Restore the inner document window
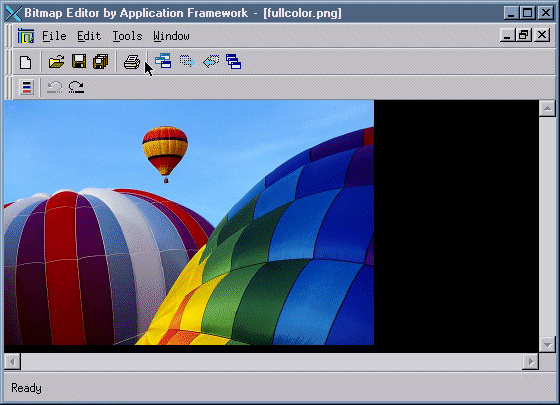The width and height of the screenshot is (560, 405). pyautogui.click(x=524, y=35)
